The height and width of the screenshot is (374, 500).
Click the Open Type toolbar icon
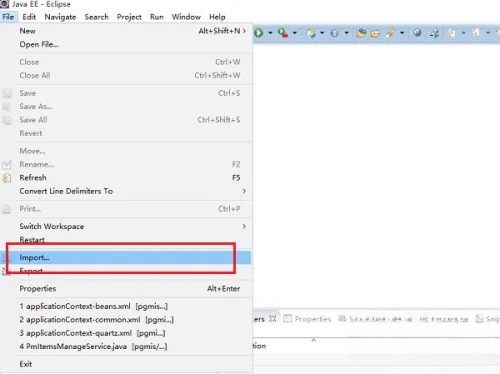[361, 33]
